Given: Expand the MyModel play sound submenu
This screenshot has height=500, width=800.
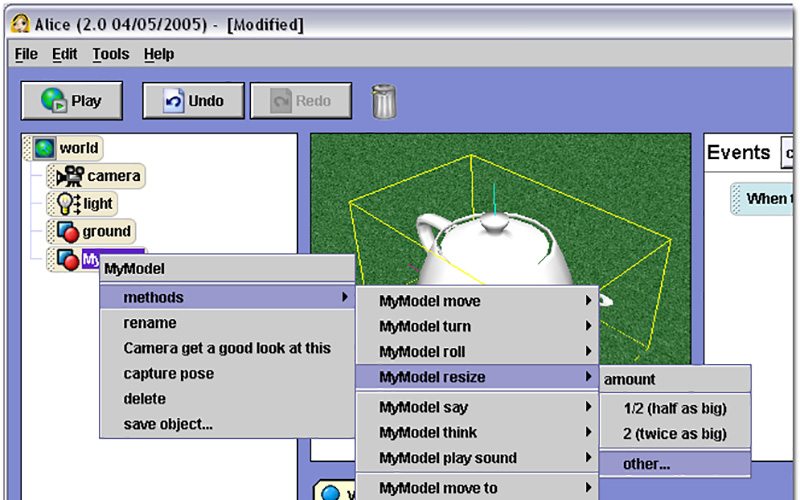Looking at the screenshot, I should (x=477, y=458).
